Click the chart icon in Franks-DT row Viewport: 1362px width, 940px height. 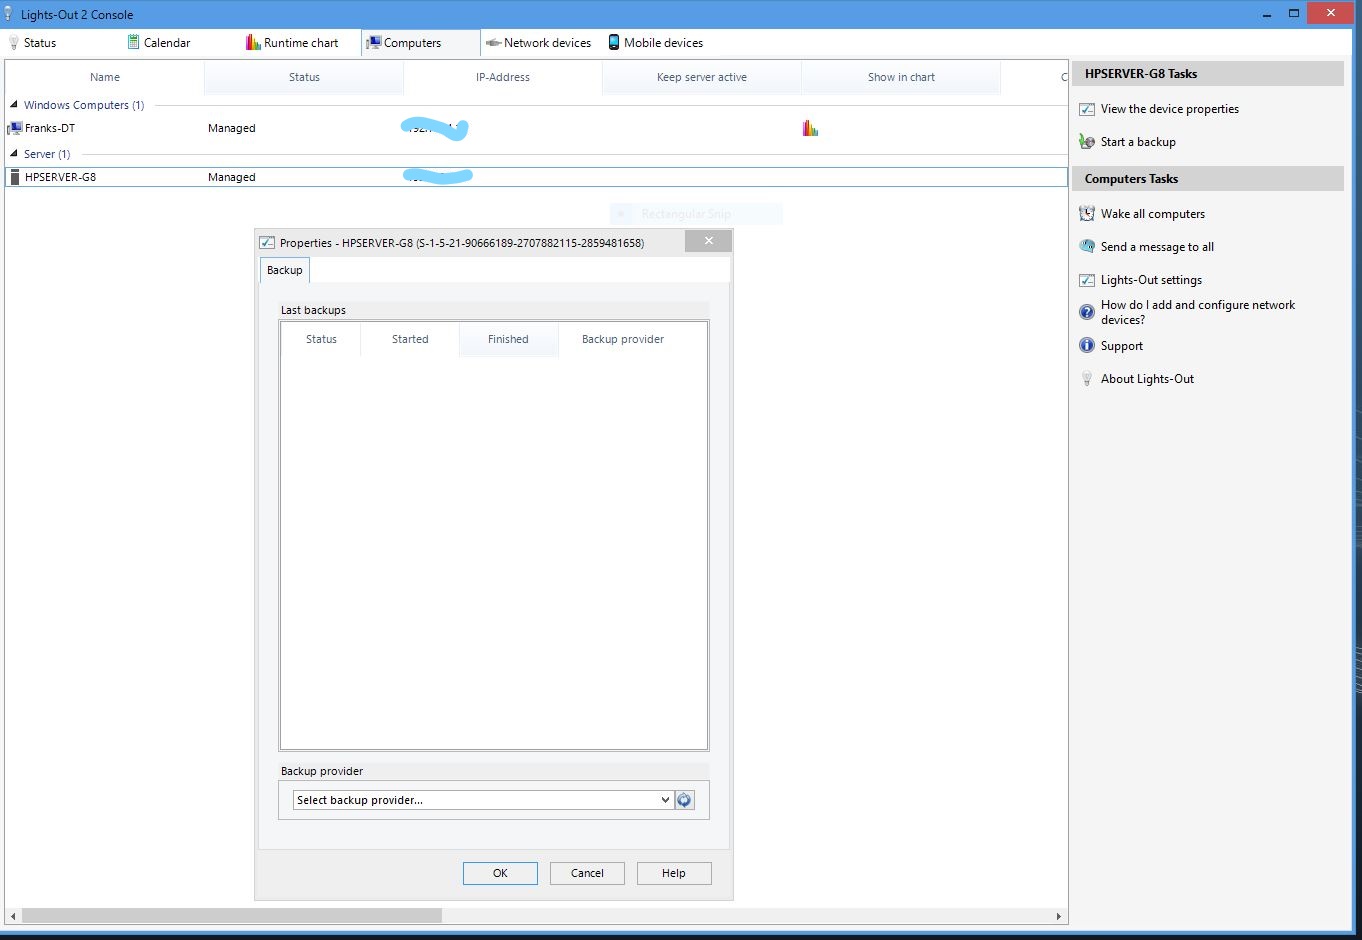[x=810, y=128]
